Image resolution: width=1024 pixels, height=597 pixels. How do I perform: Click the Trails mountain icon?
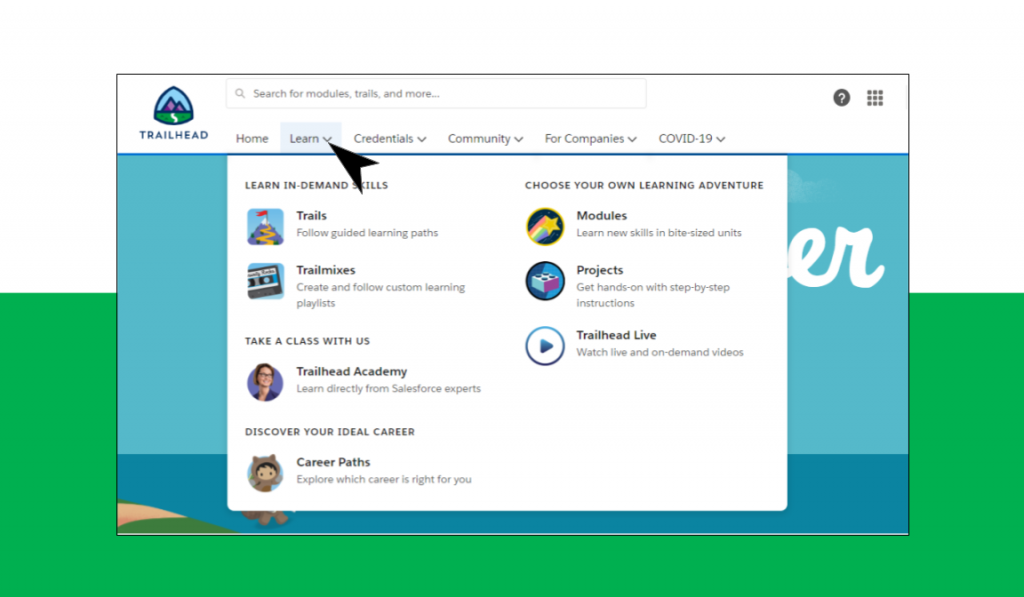point(265,226)
